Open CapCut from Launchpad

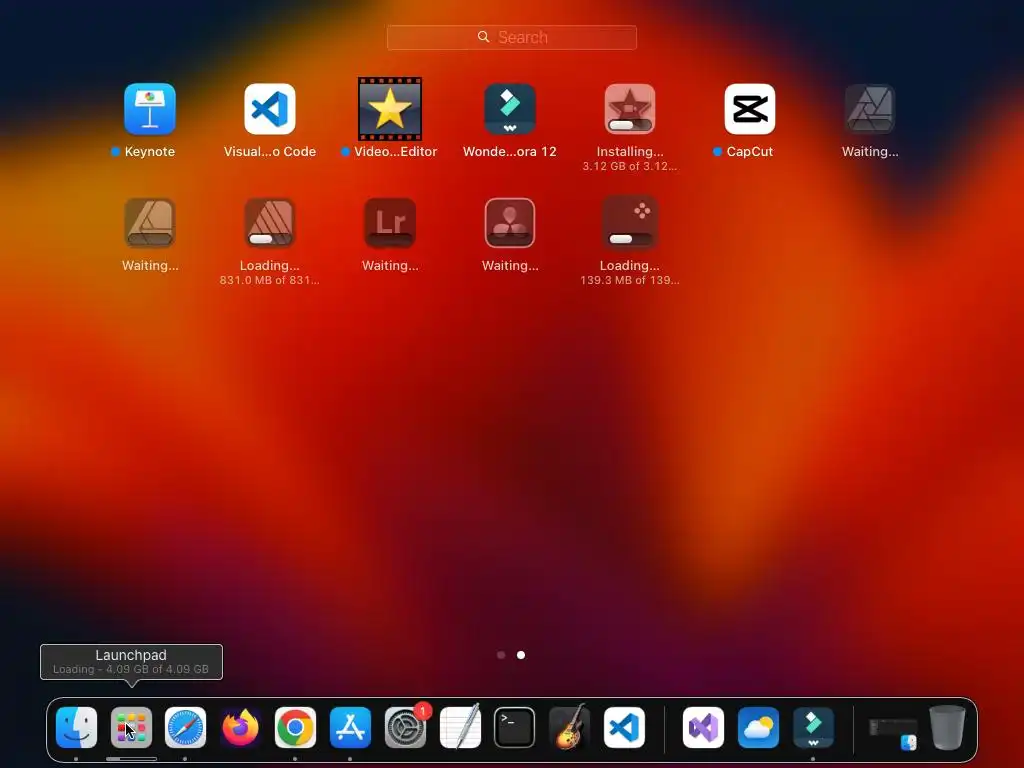[x=750, y=108]
